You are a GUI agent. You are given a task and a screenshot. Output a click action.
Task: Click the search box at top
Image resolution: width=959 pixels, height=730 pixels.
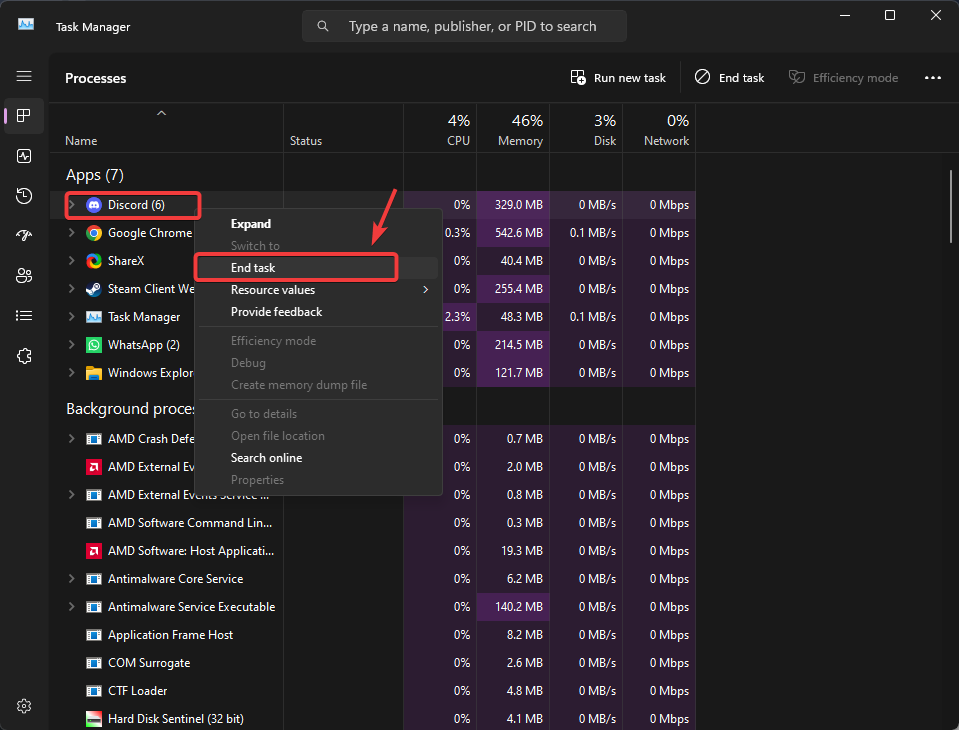click(x=465, y=27)
